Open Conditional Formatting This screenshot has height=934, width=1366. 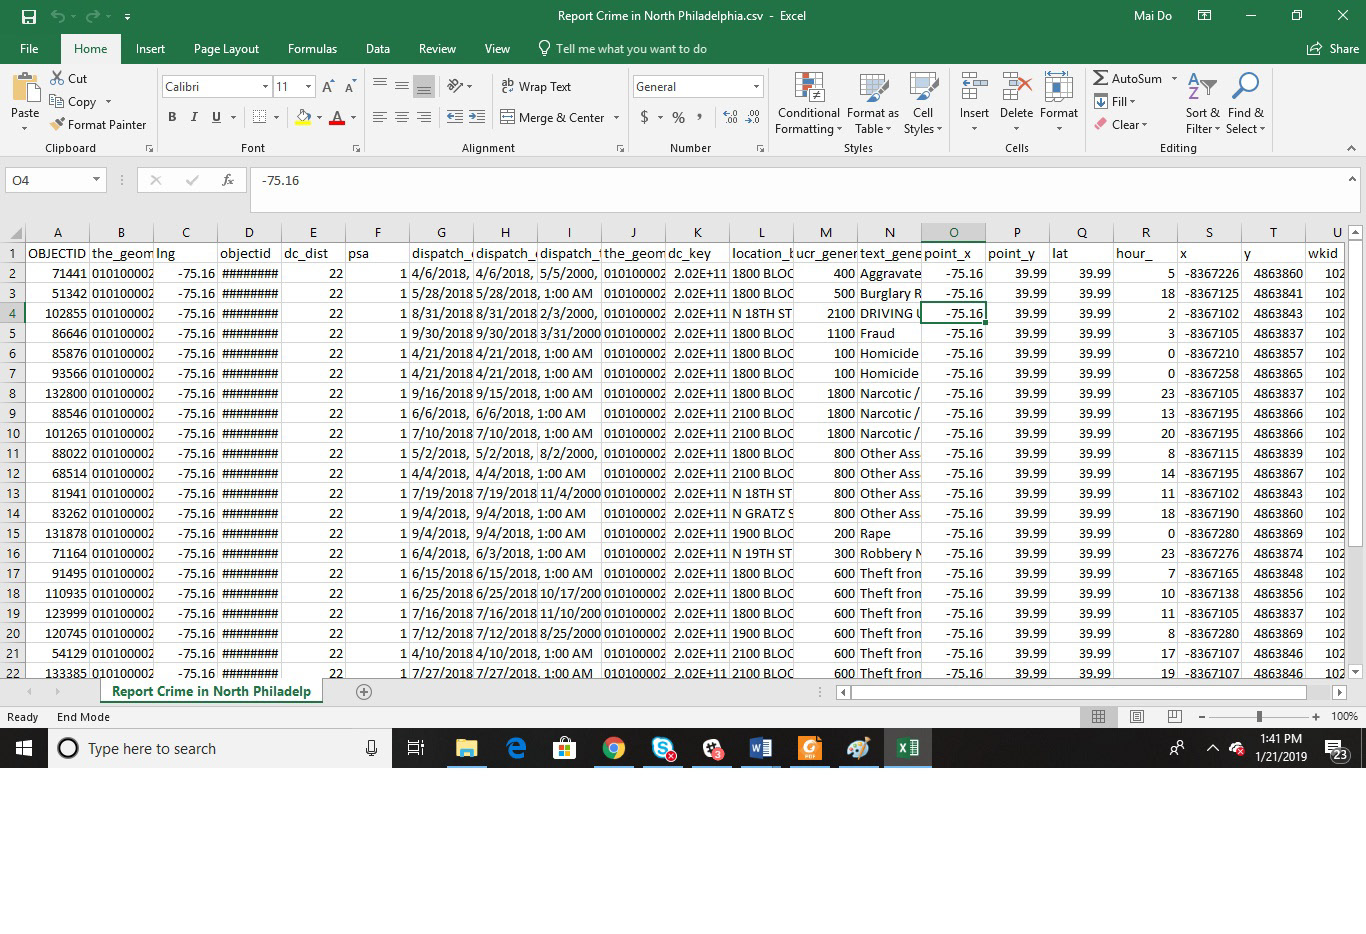tap(808, 103)
